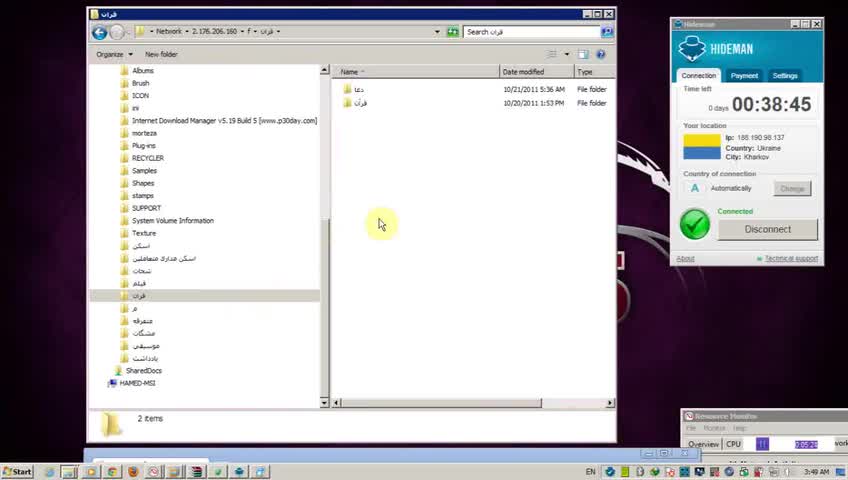Open the view options dropdown arrow
Screen dimensions: 848x480
[567, 54]
